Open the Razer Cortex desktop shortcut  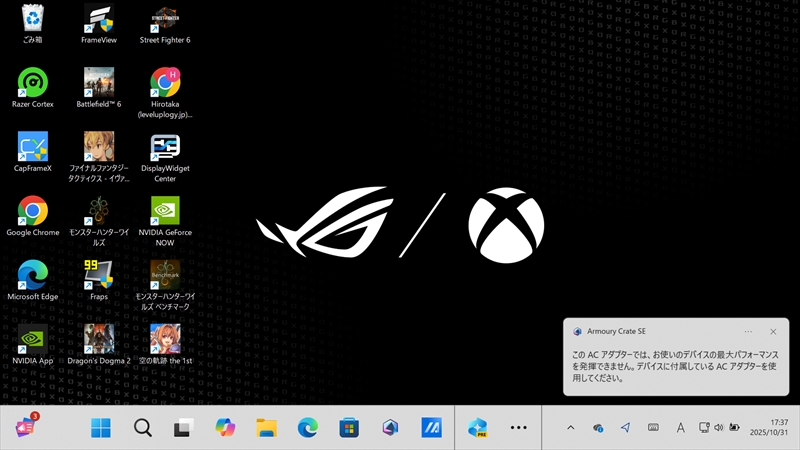33,82
